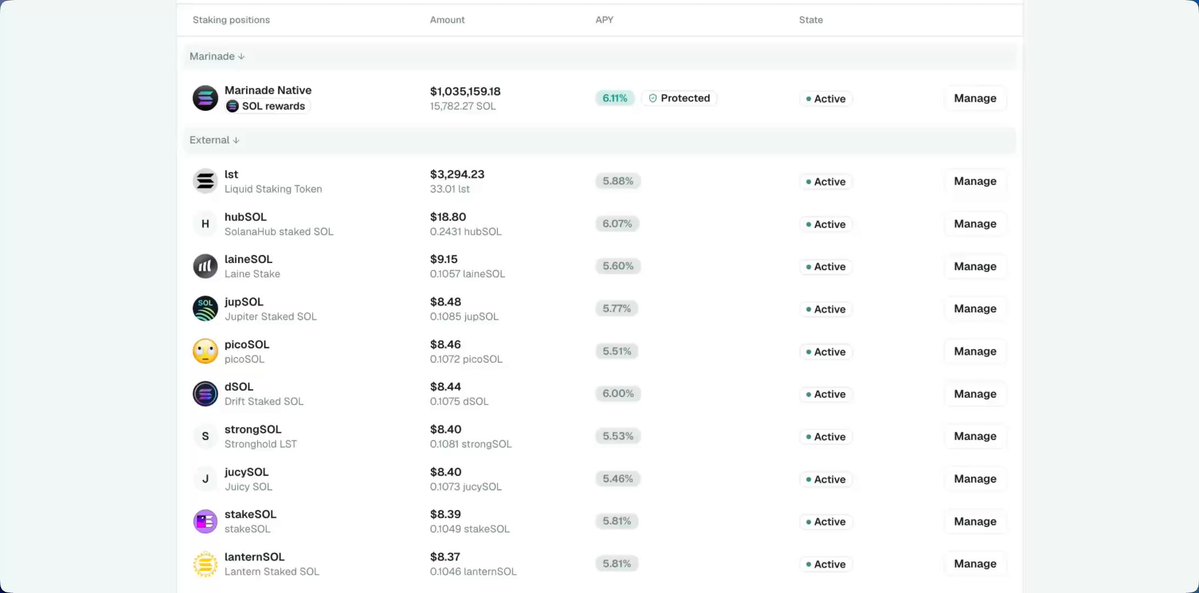Screen dimensions: 1199x593
Task: Click the 6.07% APY badge for hubSOL
Action: point(617,224)
